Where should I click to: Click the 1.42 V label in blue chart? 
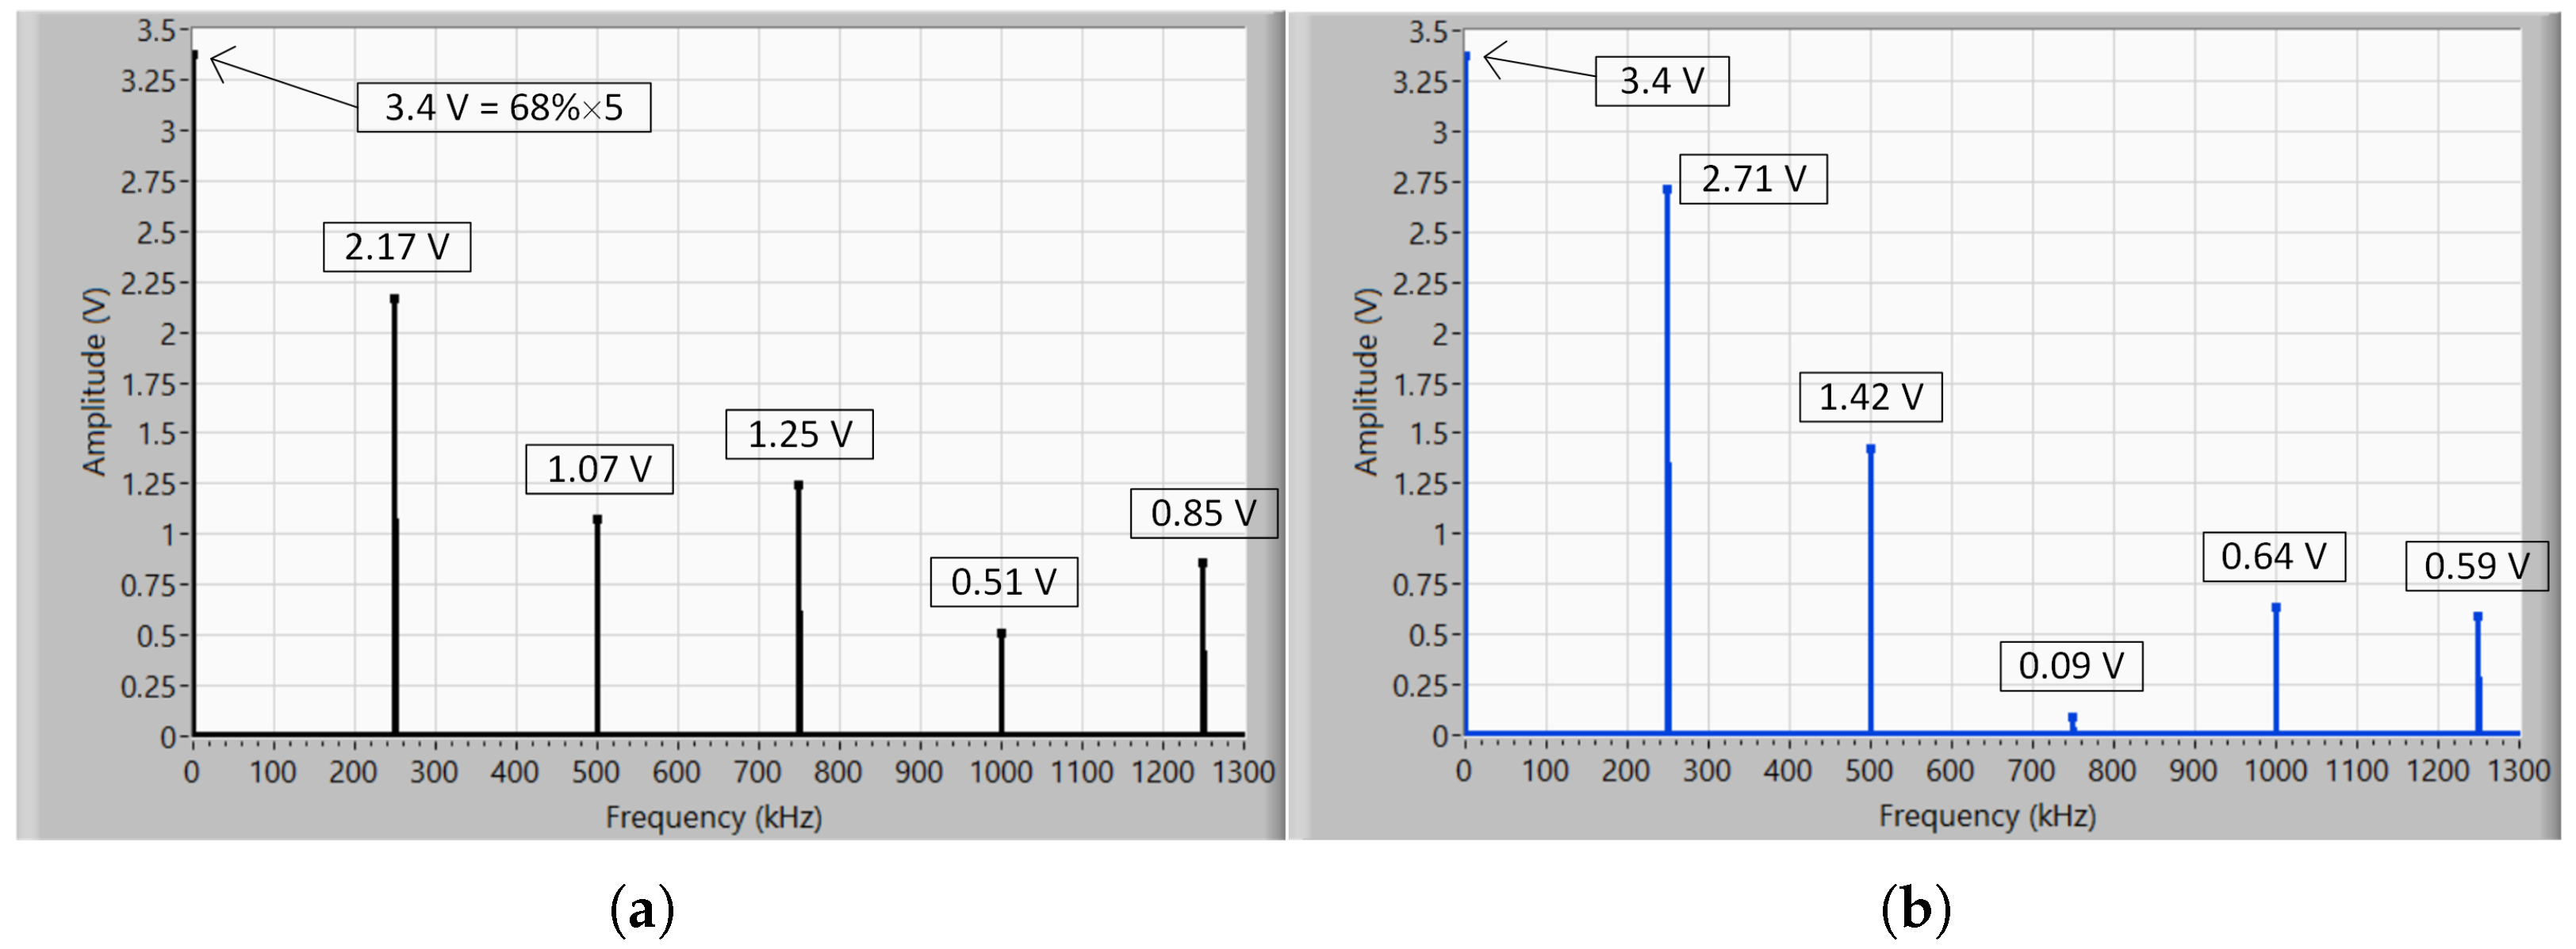(1869, 397)
